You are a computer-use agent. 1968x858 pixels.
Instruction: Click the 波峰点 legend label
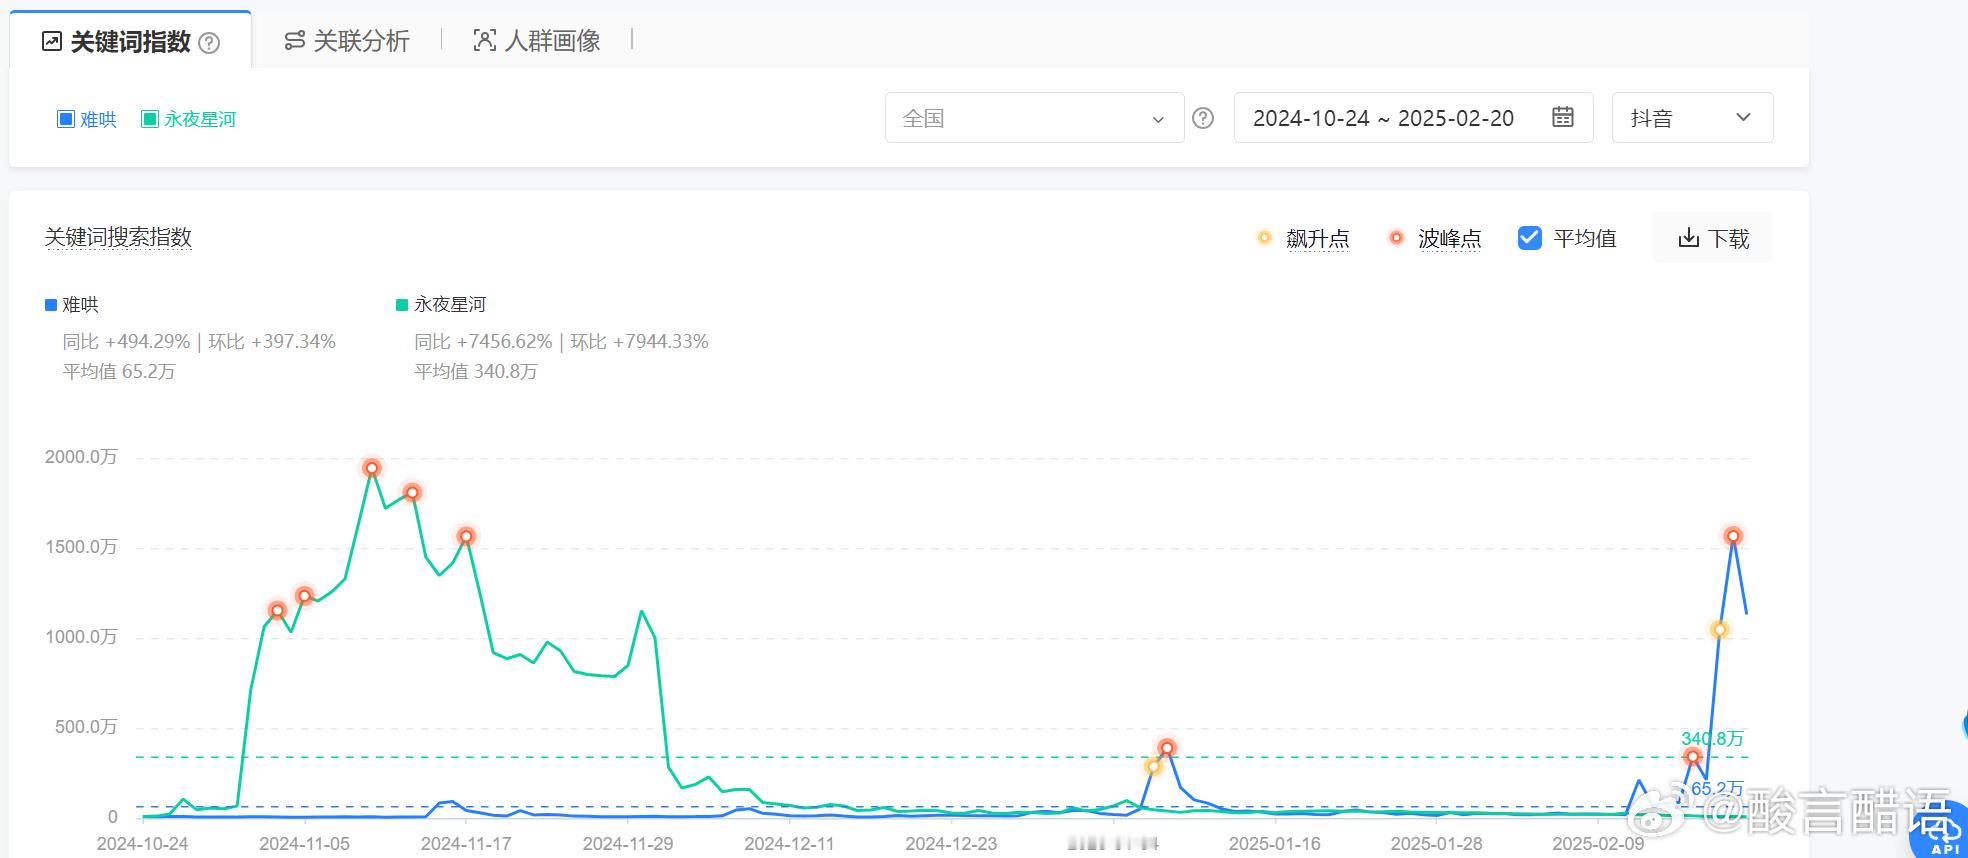tap(1449, 239)
